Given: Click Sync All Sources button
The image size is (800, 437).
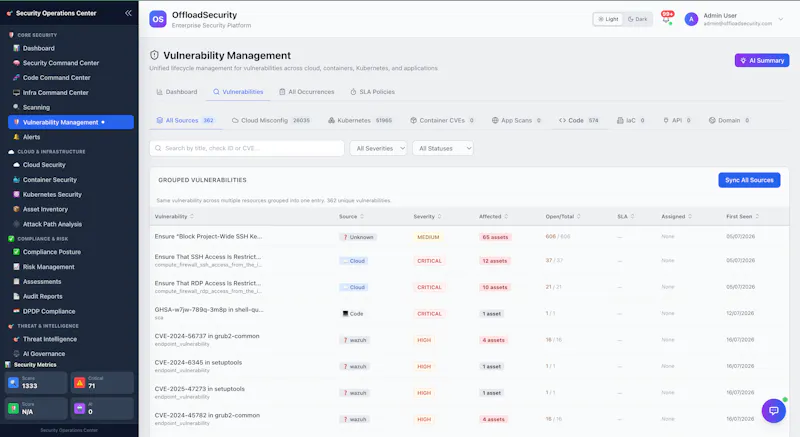Looking at the screenshot, I should (x=749, y=180).
